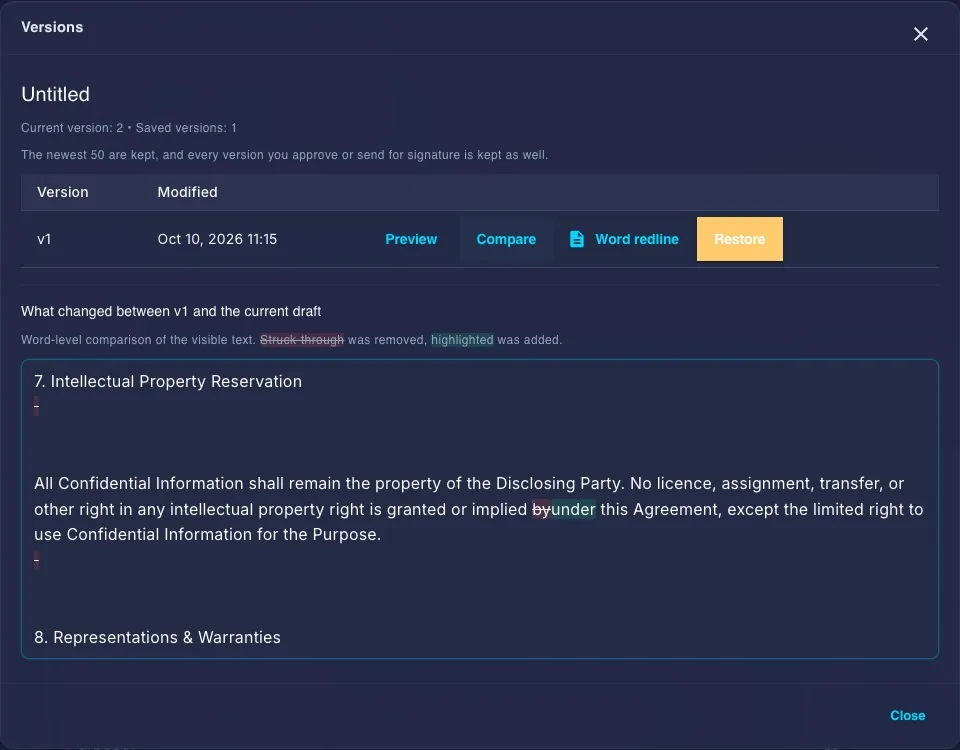Click the '8. Representations & Warranties' heading
960x750 pixels.
click(157, 637)
